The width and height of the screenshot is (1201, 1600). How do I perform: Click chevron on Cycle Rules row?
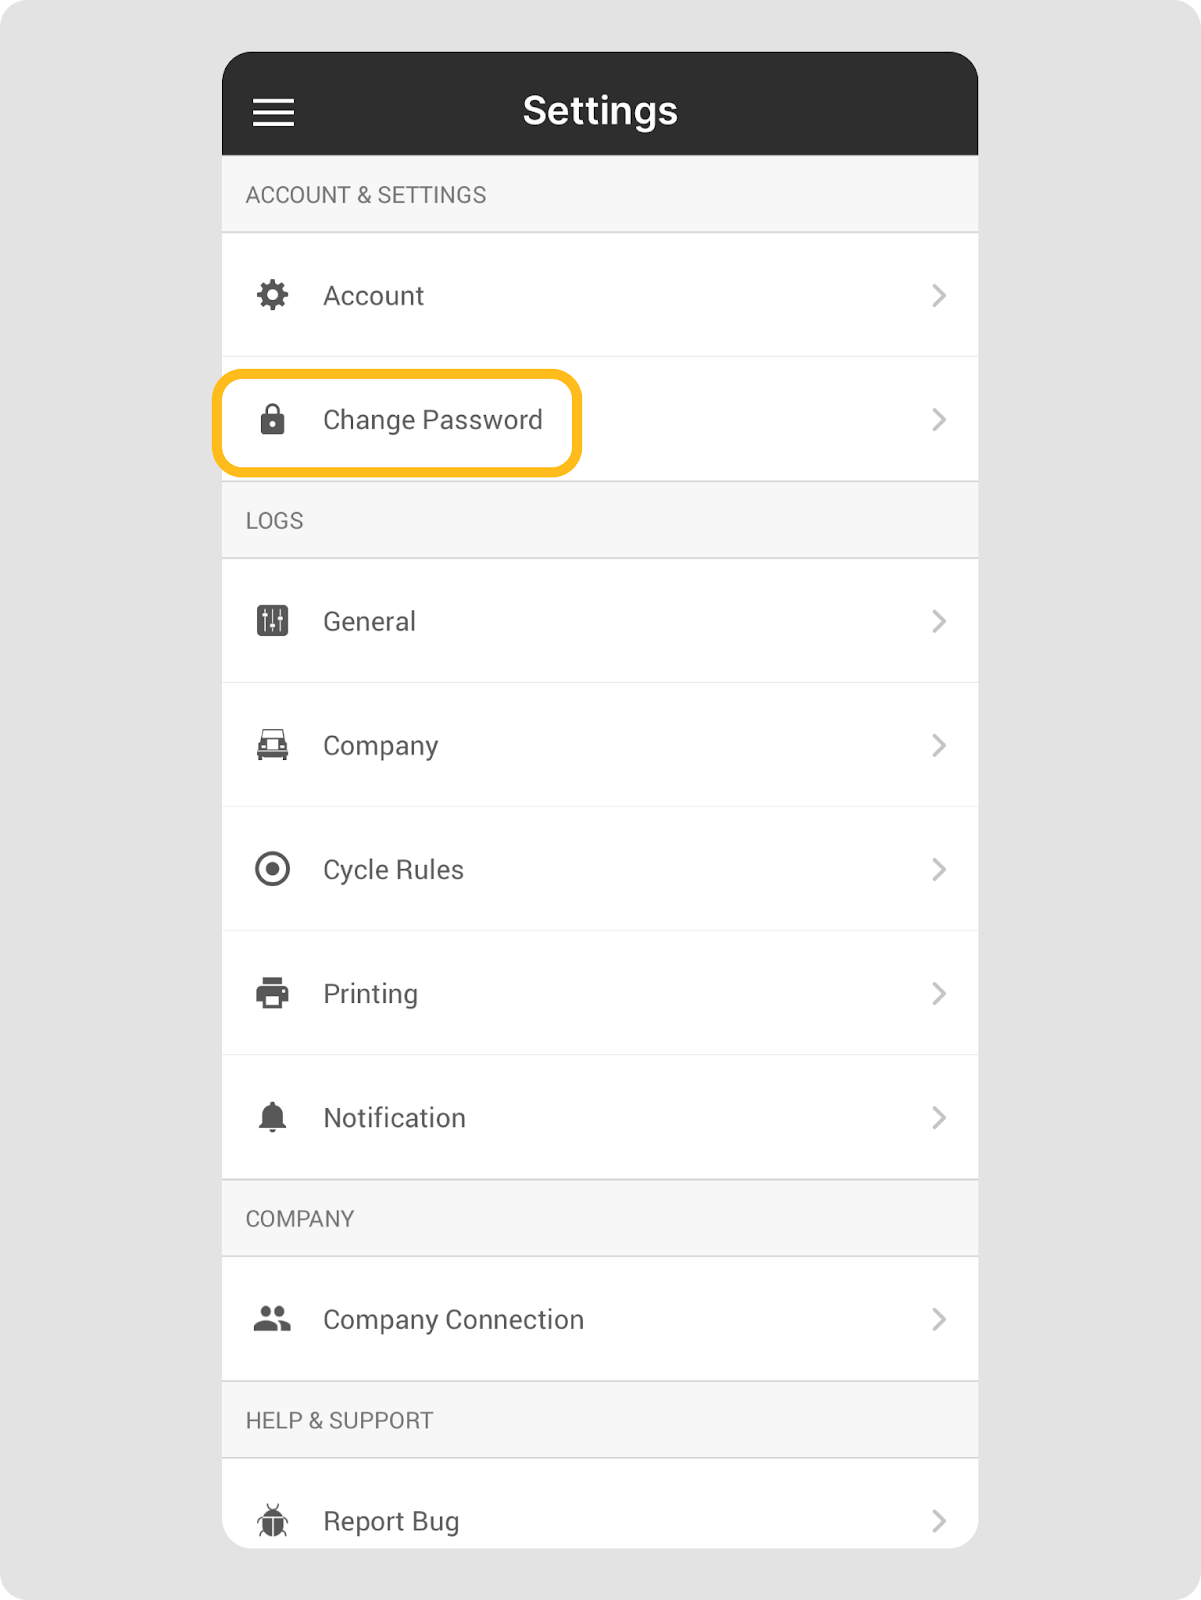coord(938,869)
